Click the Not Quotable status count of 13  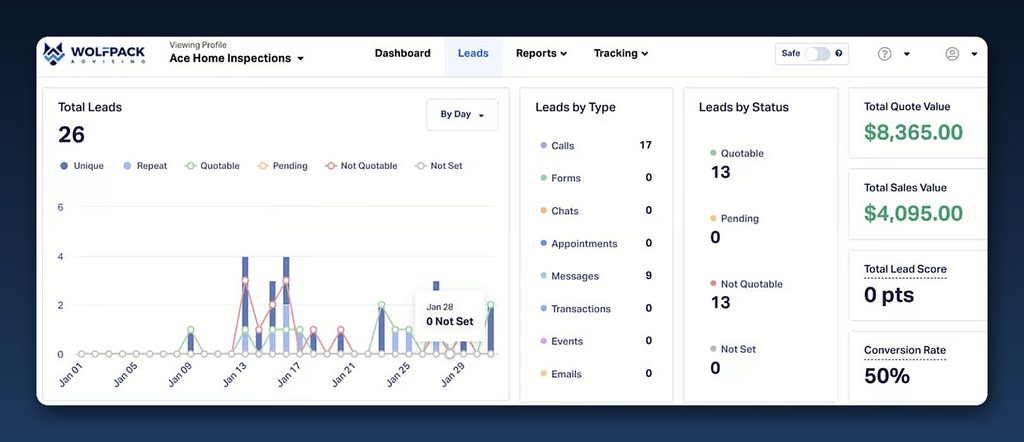pos(720,302)
